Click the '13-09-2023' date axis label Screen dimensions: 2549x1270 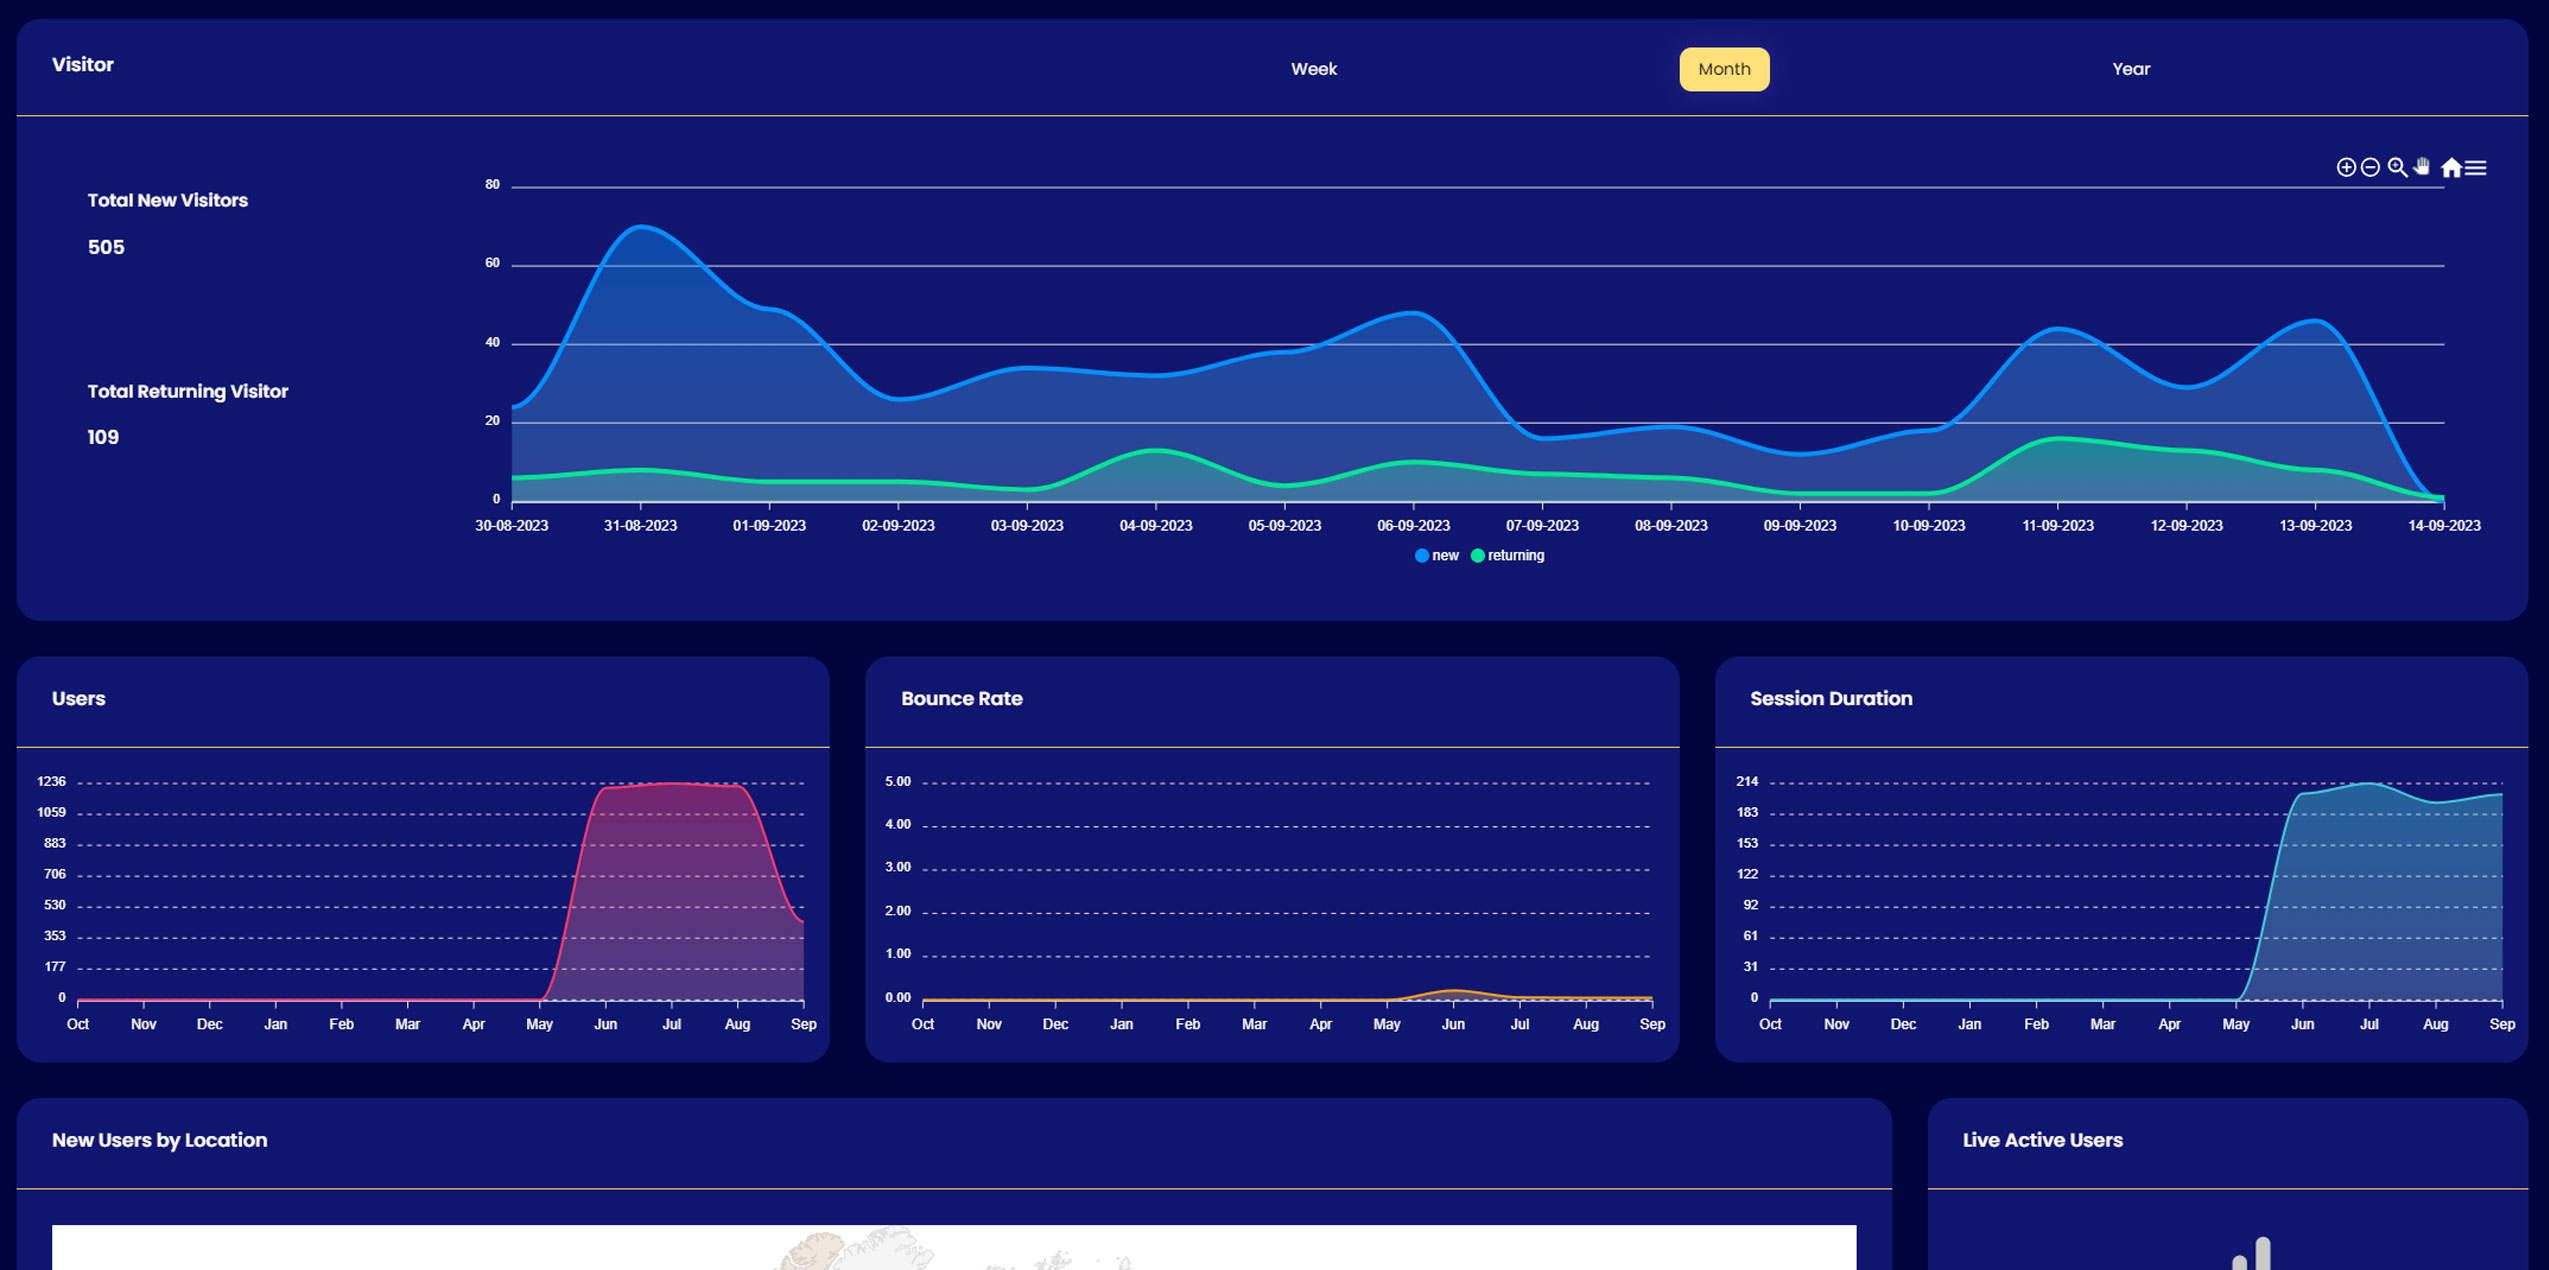coord(2315,526)
